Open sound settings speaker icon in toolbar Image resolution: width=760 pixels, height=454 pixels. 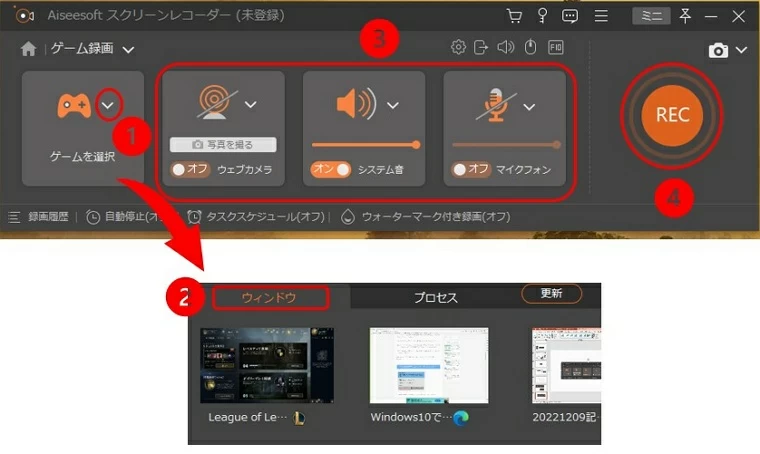click(x=505, y=47)
